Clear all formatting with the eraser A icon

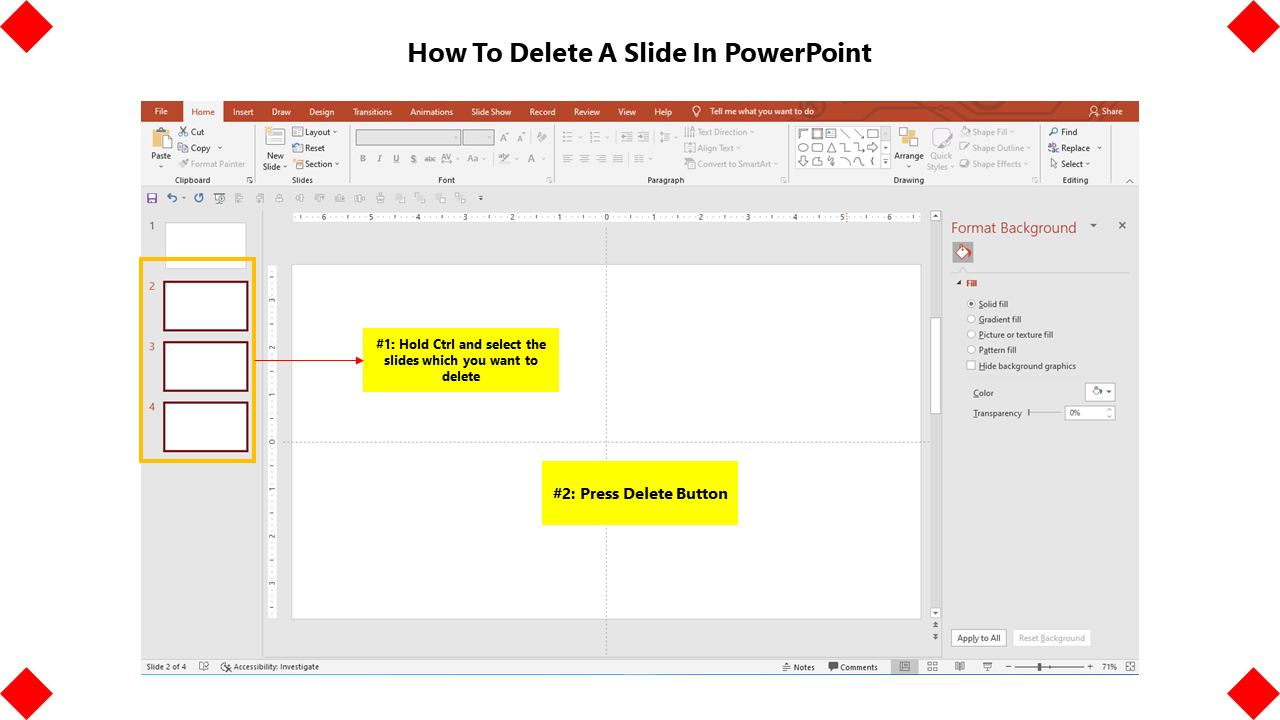541,138
